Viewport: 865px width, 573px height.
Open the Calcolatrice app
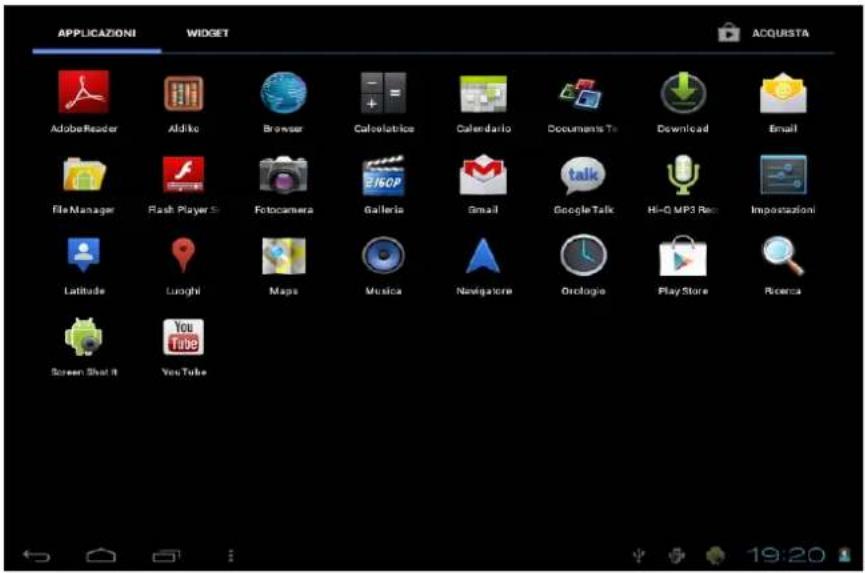[383, 93]
